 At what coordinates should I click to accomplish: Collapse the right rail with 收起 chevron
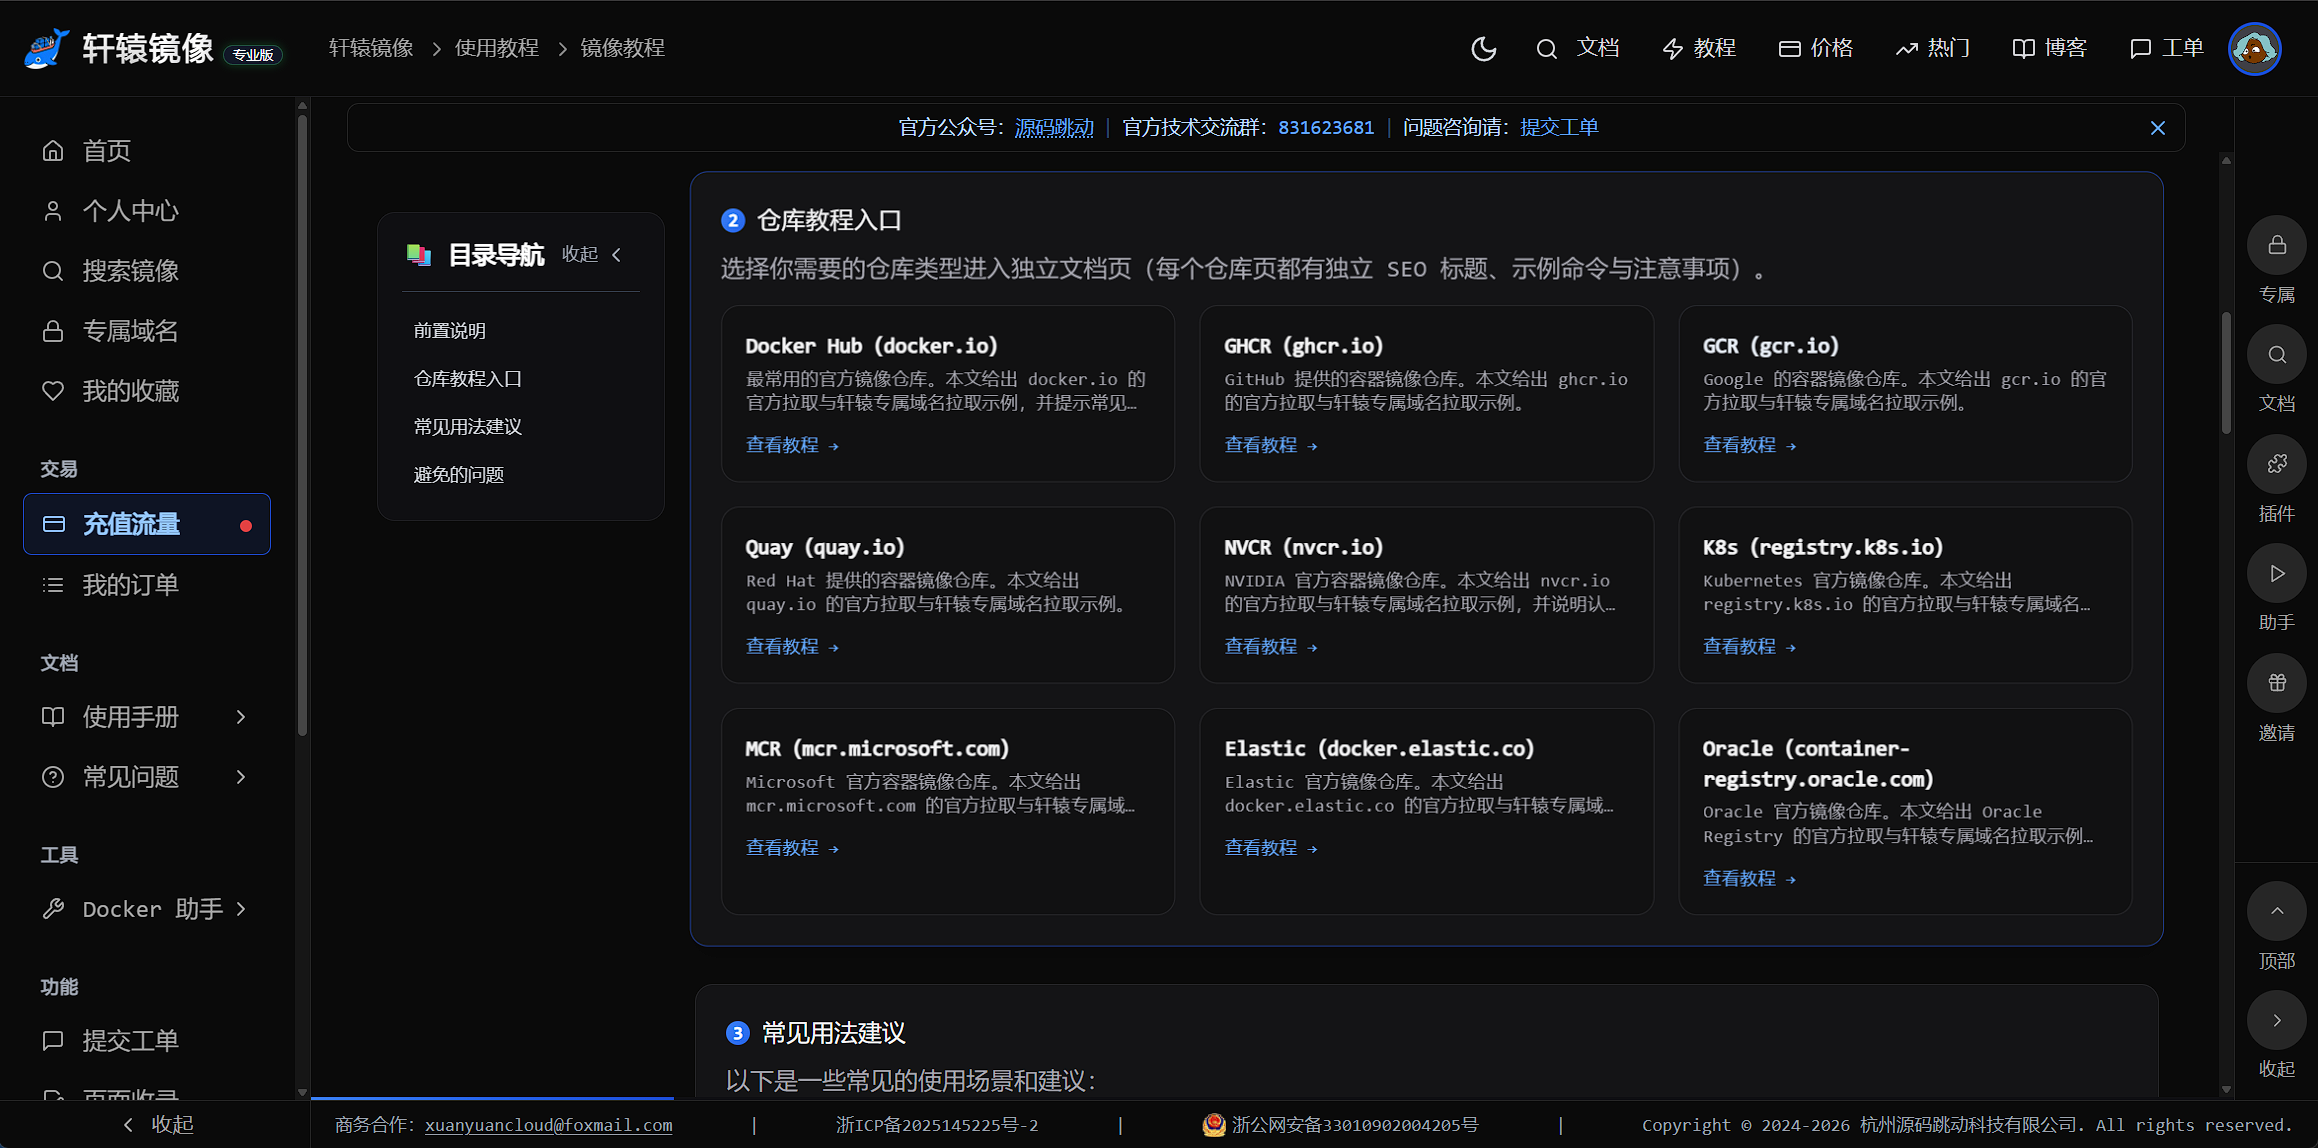pos(2277,1021)
